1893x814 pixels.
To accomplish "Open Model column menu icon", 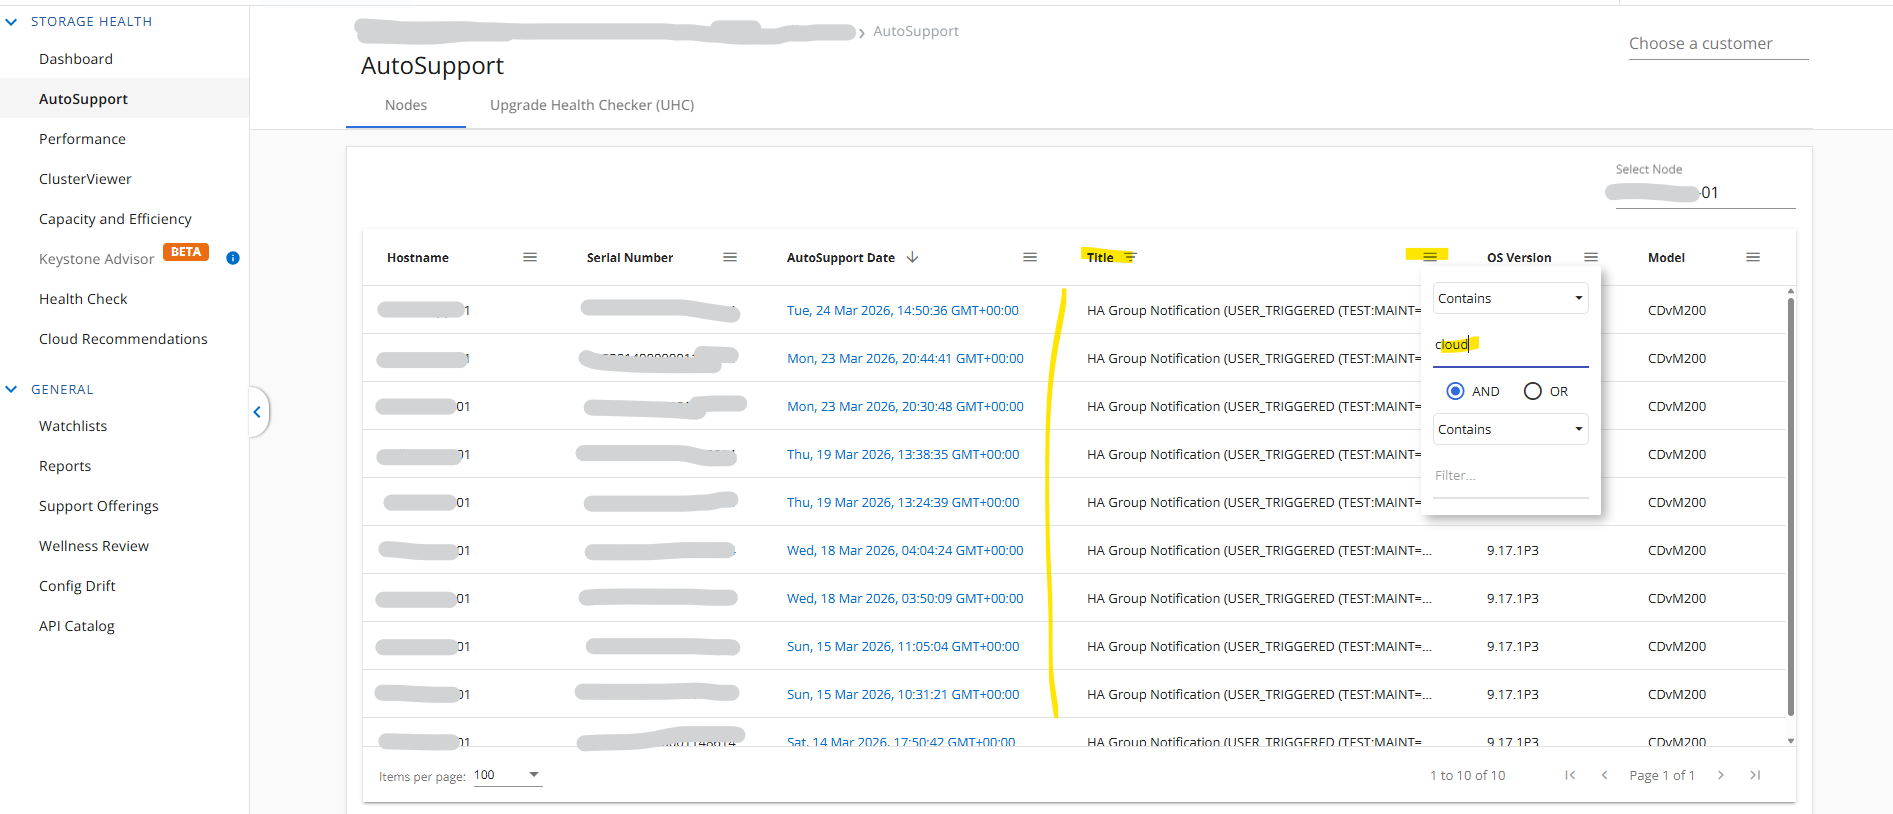I will coord(1753,257).
